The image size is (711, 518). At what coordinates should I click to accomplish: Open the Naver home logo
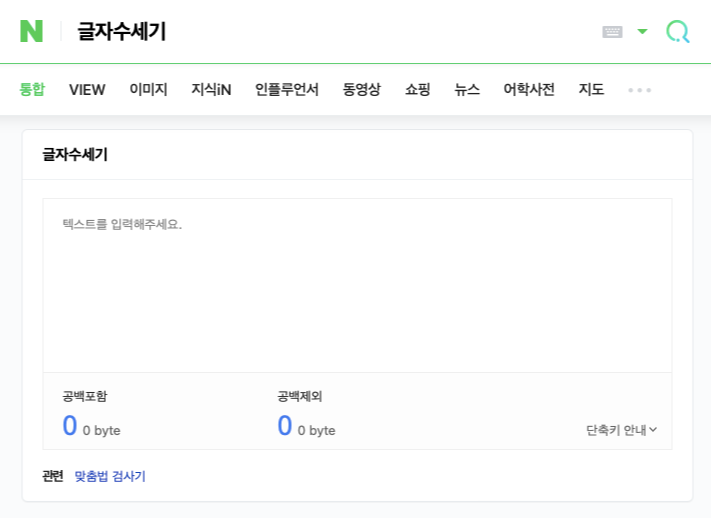point(31,31)
